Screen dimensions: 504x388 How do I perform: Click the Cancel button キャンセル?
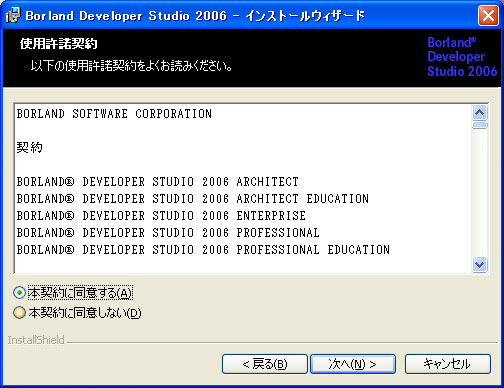pos(448,364)
